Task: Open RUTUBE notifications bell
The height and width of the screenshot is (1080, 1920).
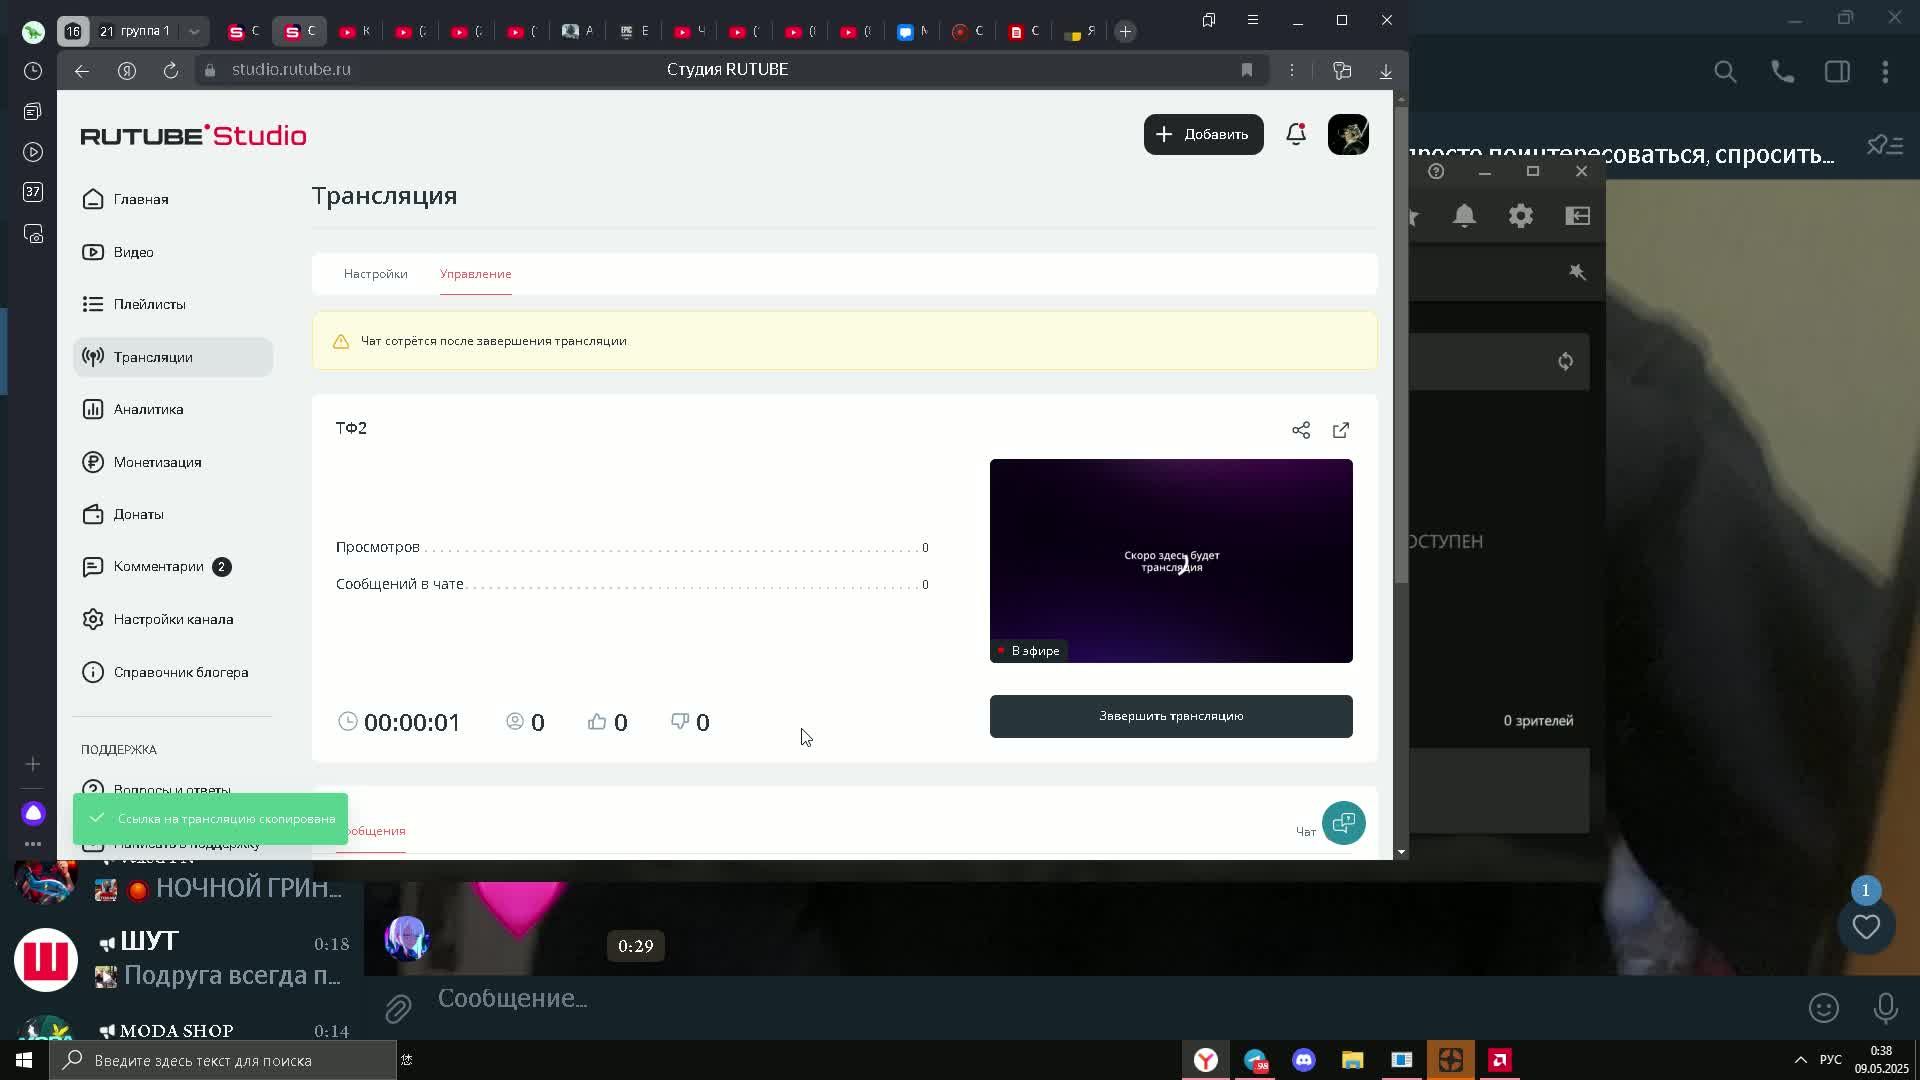Action: 1296,134
